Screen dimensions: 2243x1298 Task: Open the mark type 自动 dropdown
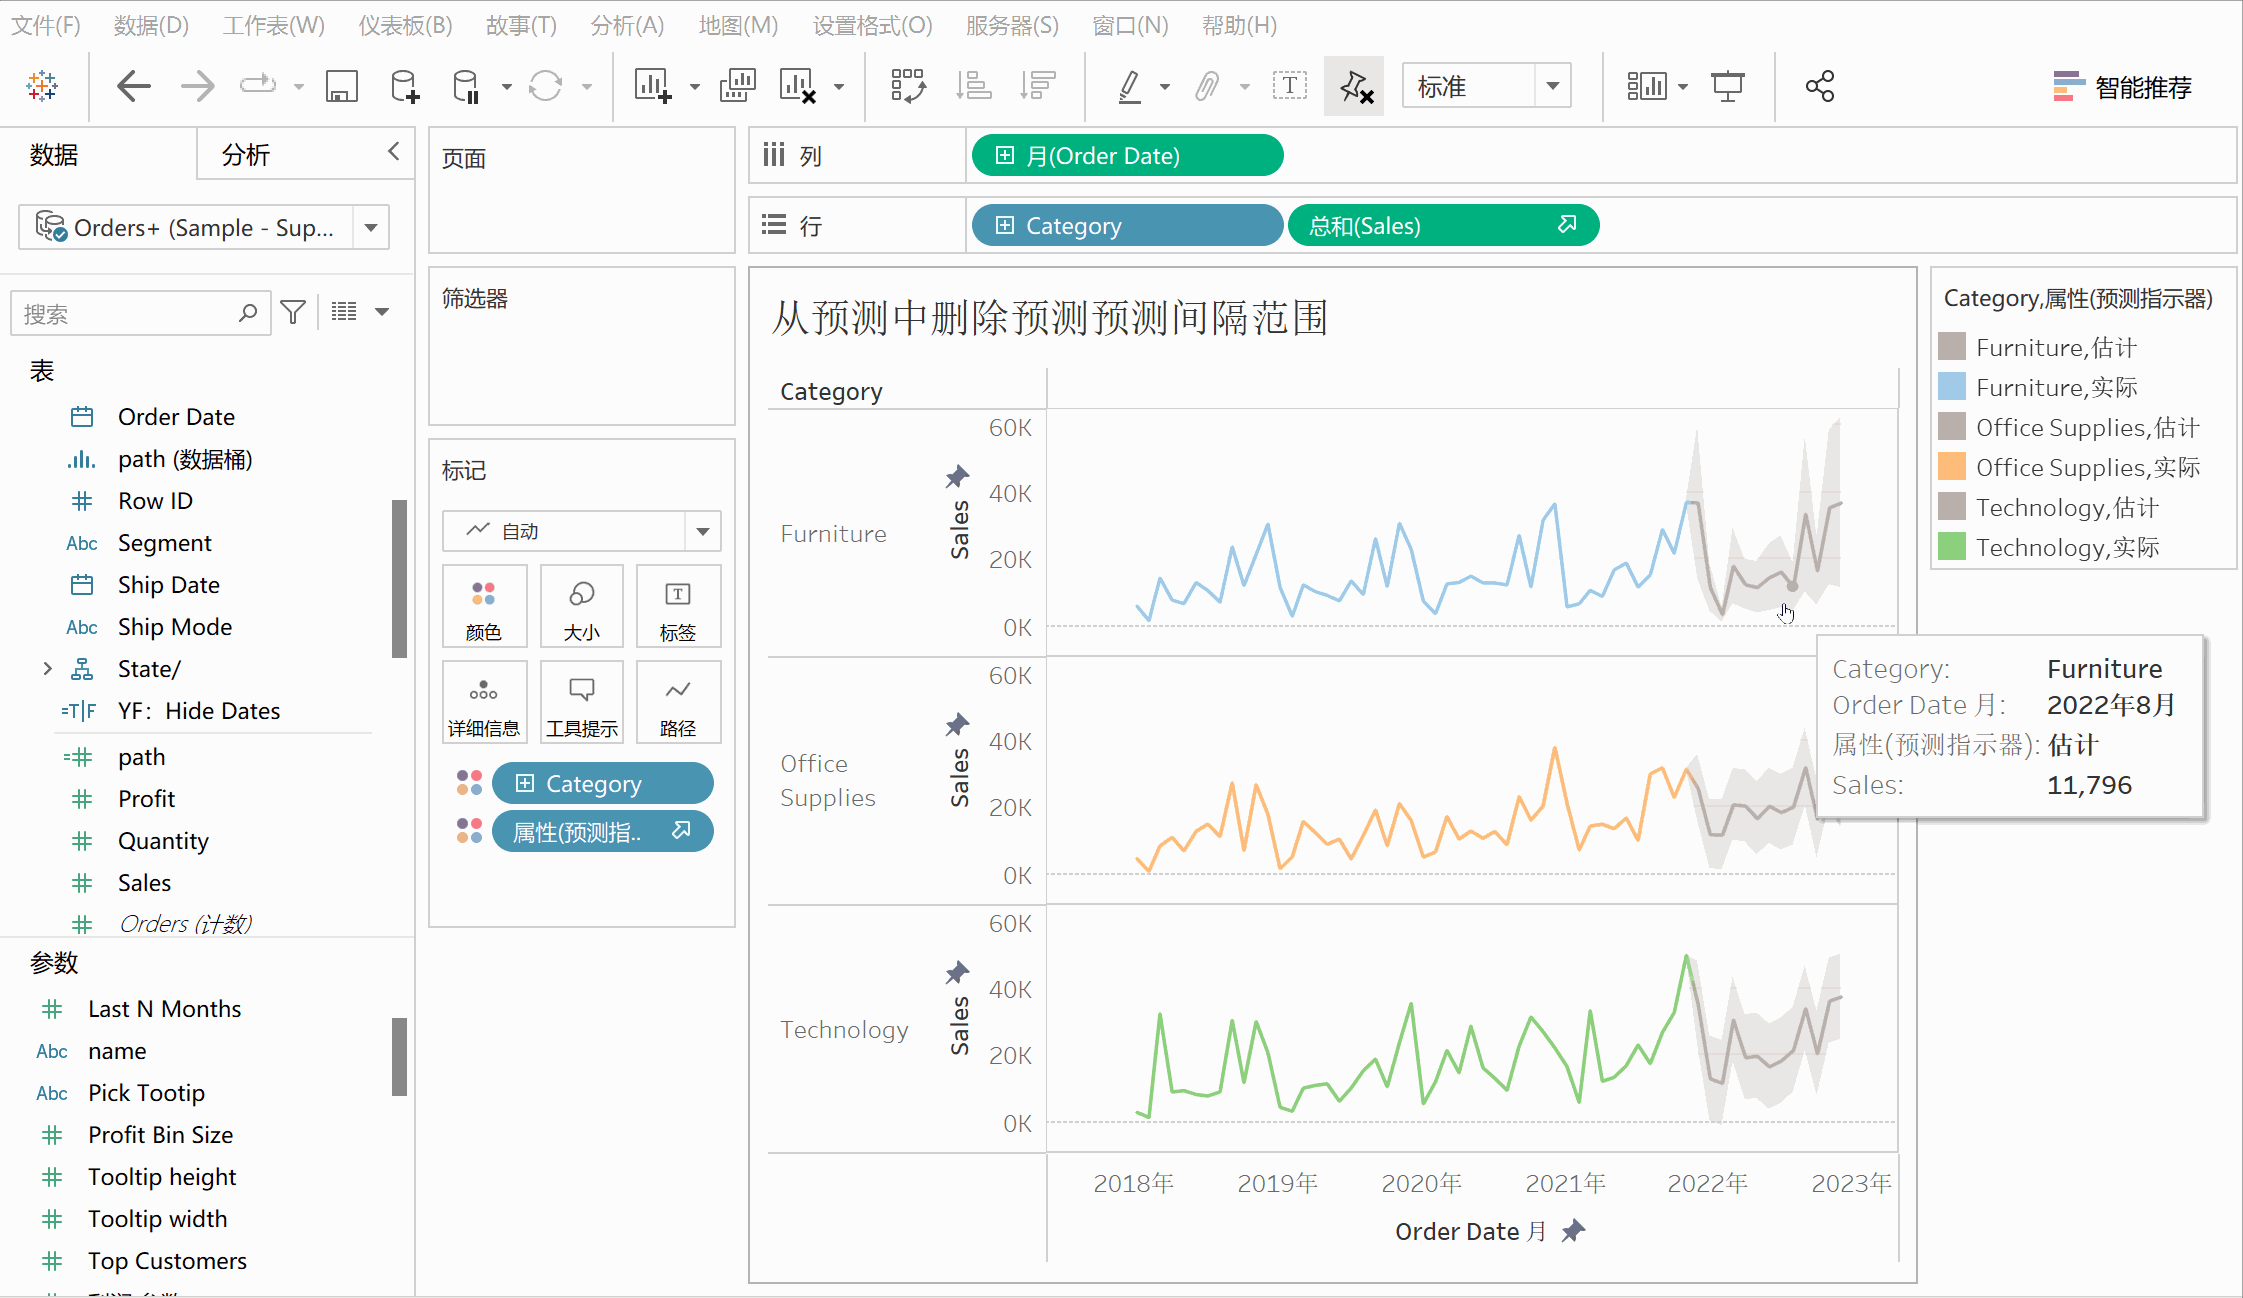pos(702,531)
